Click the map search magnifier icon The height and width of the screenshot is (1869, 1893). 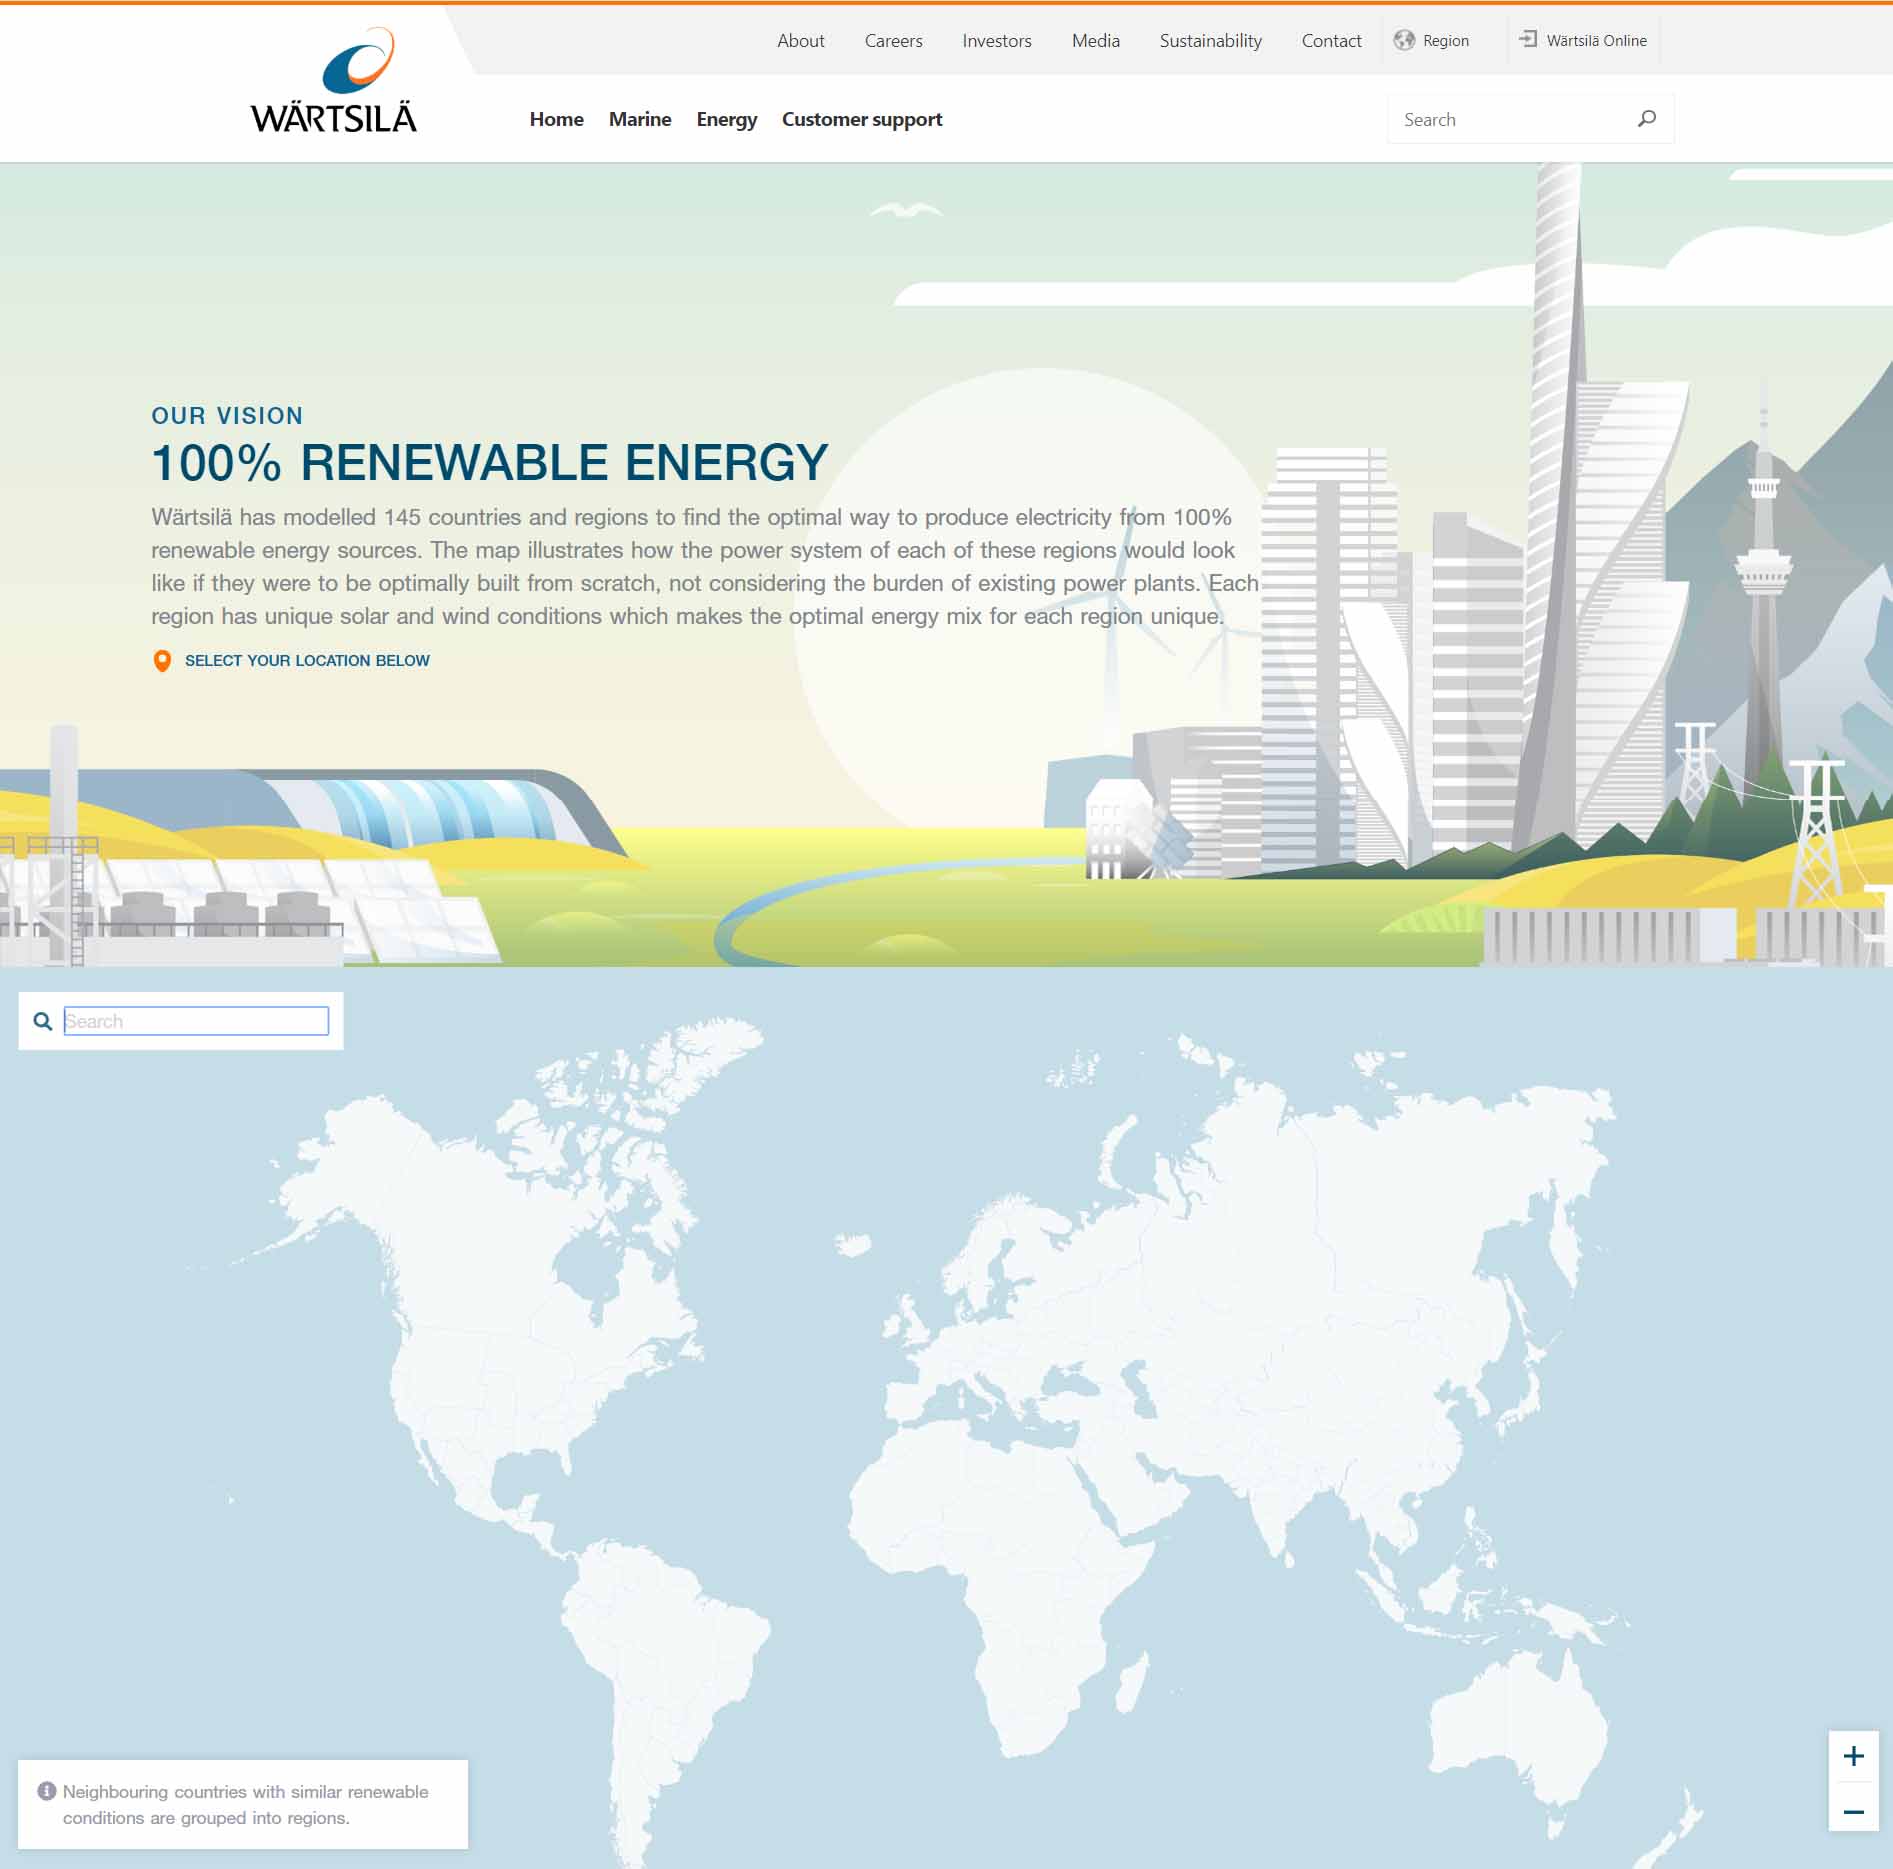click(43, 1021)
